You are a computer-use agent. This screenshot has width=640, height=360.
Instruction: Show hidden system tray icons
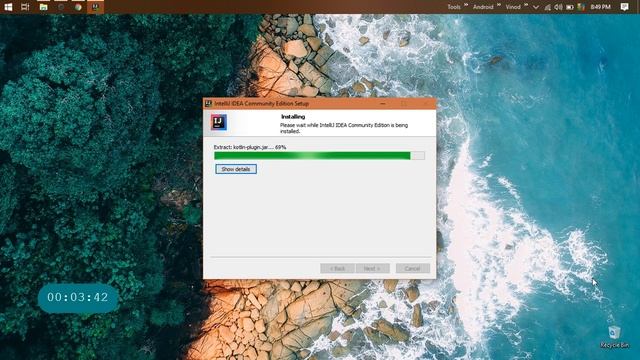(536, 7)
